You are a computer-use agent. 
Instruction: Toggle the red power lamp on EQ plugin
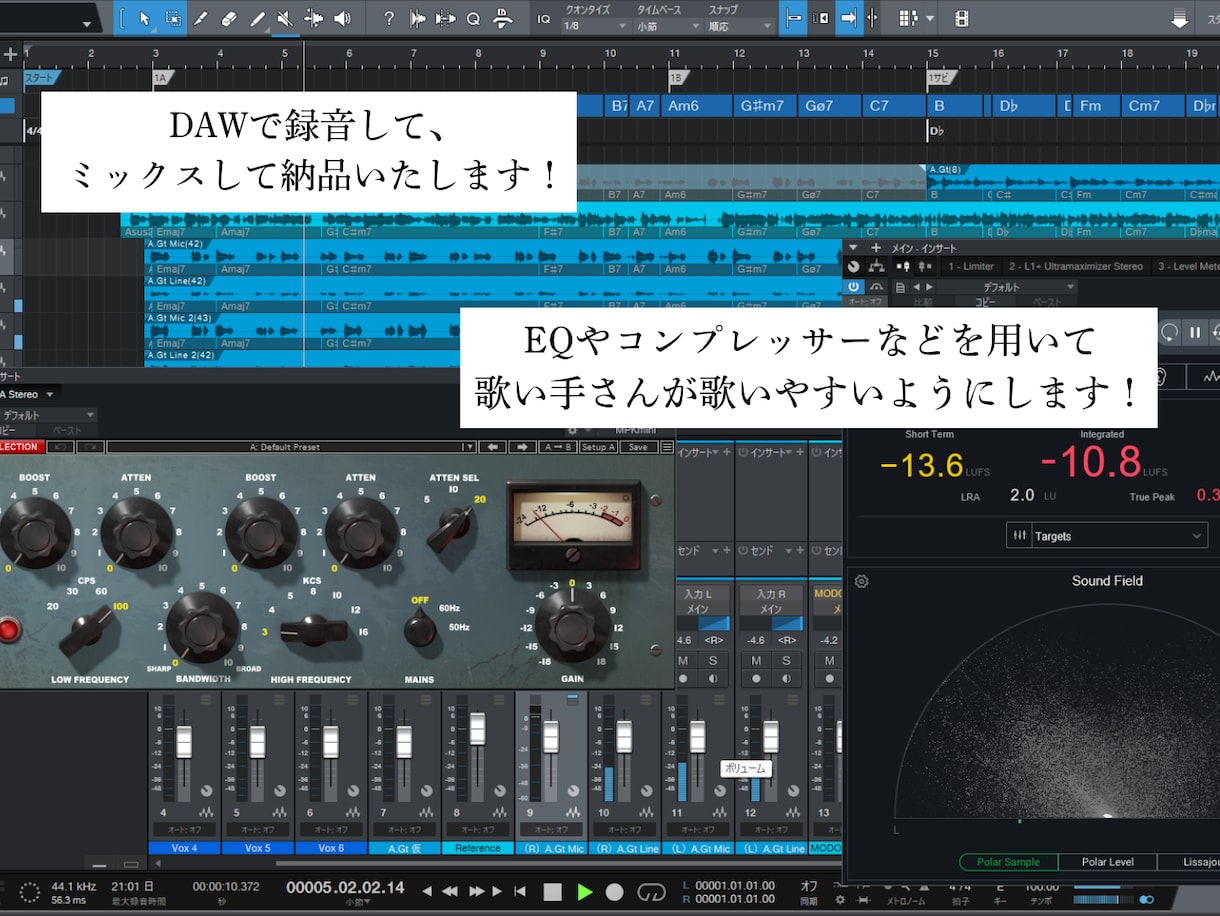(9, 630)
